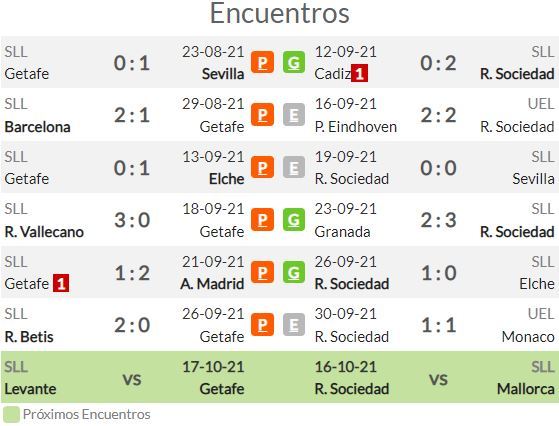Click the red card icon next to Getafe
Viewport: 559px width, 426px height.
[61, 283]
